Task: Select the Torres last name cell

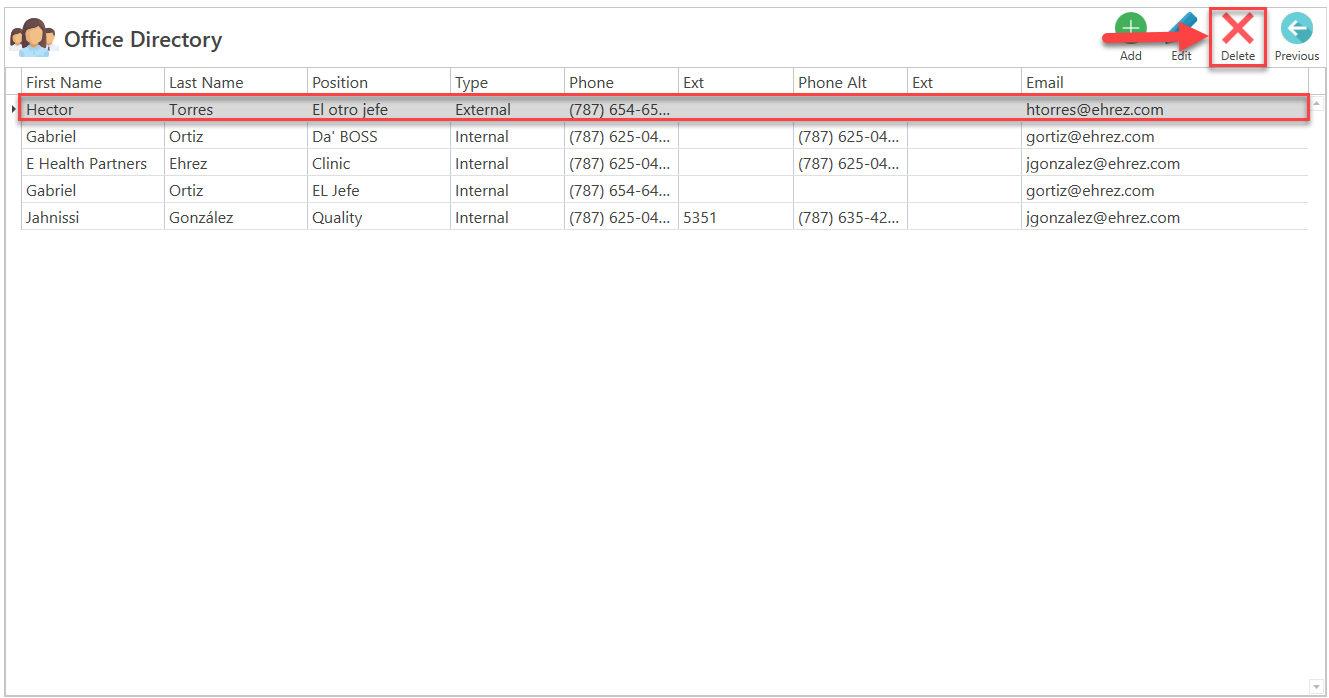Action: [x=236, y=109]
